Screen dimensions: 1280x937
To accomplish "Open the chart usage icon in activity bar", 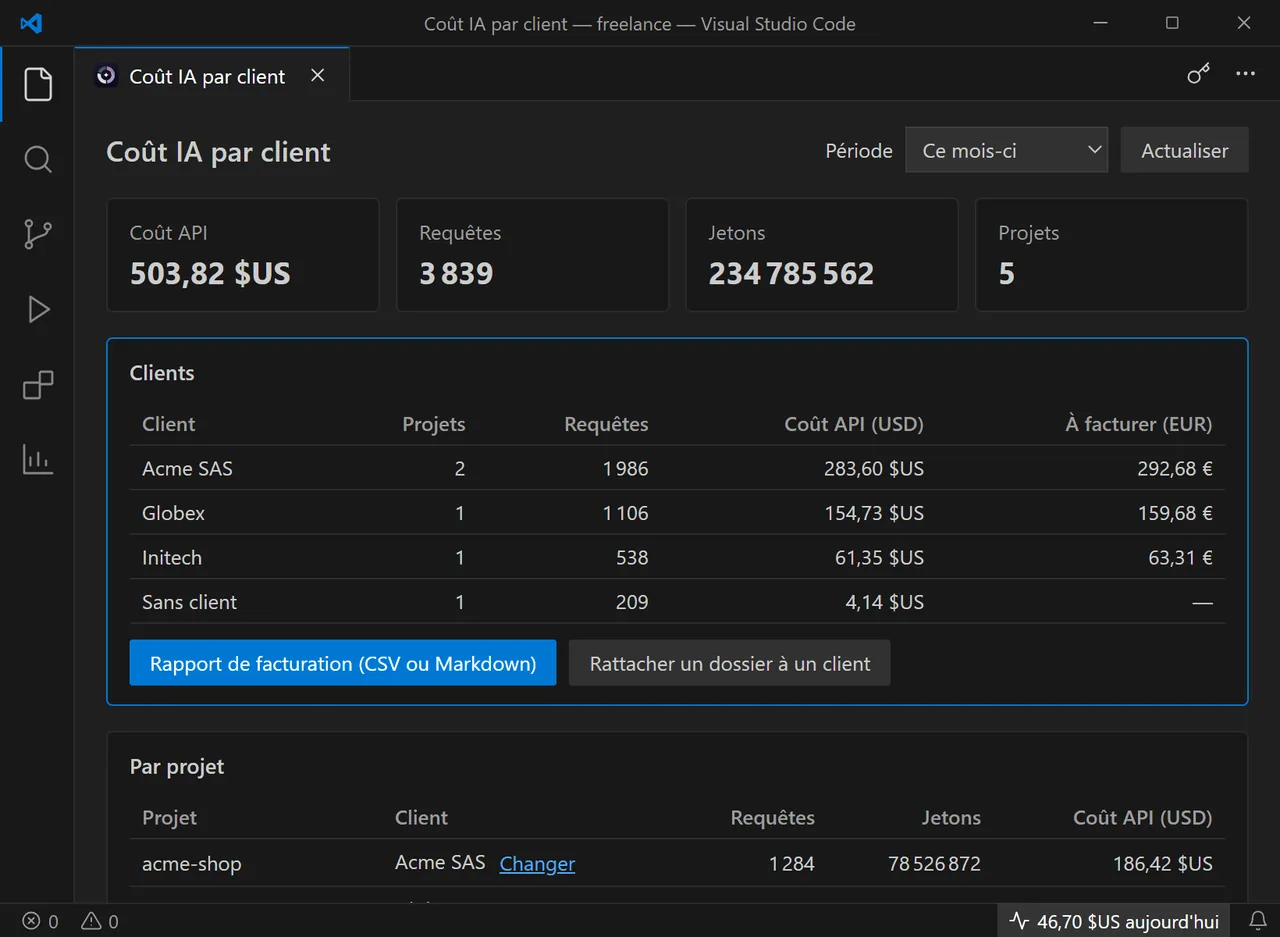I will (x=37, y=459).
